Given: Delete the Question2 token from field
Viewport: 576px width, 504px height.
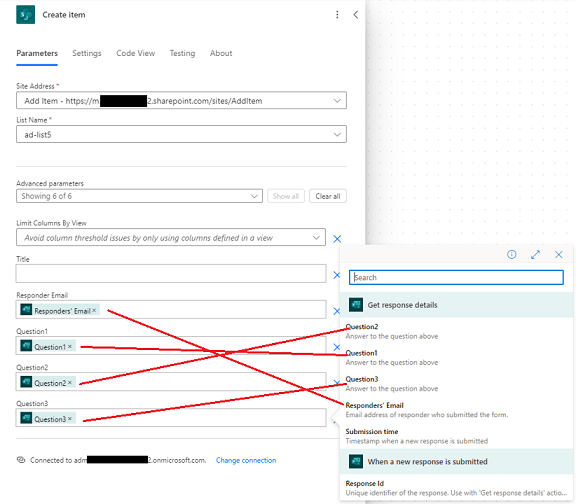Looking at the screenshot, I should 70,382.
